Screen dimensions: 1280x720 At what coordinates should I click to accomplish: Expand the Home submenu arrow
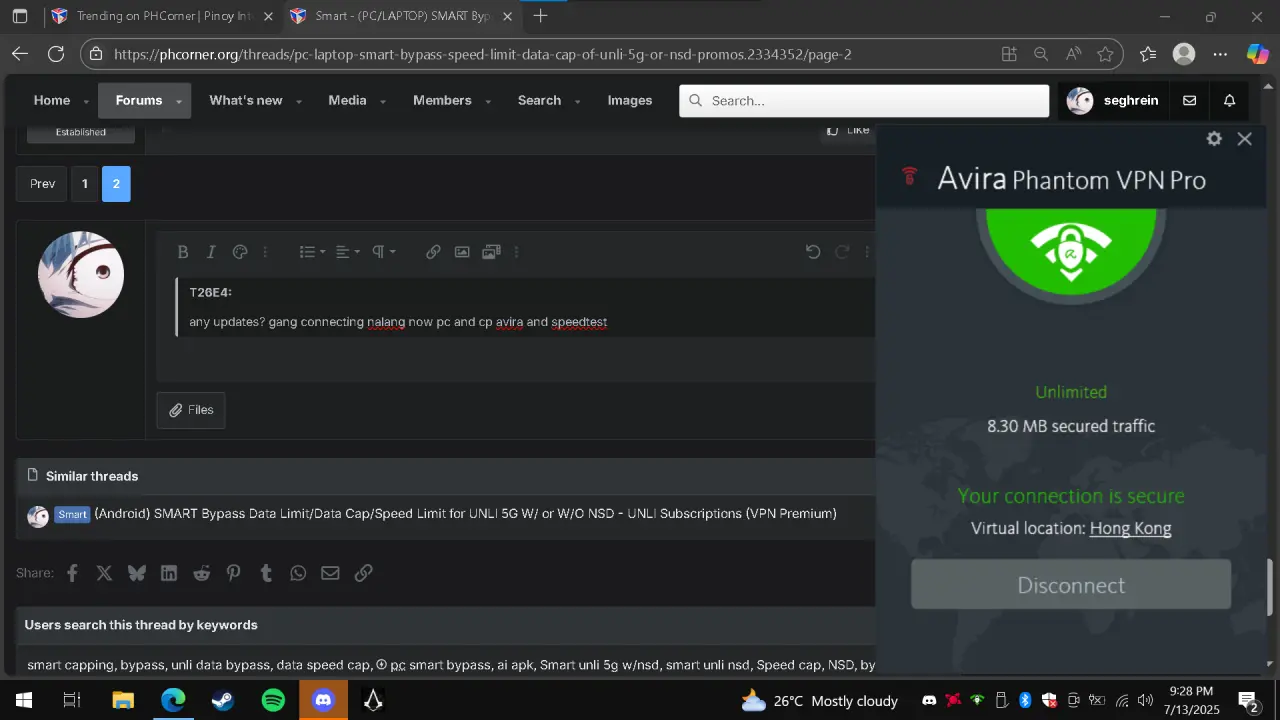coord(86,102)
